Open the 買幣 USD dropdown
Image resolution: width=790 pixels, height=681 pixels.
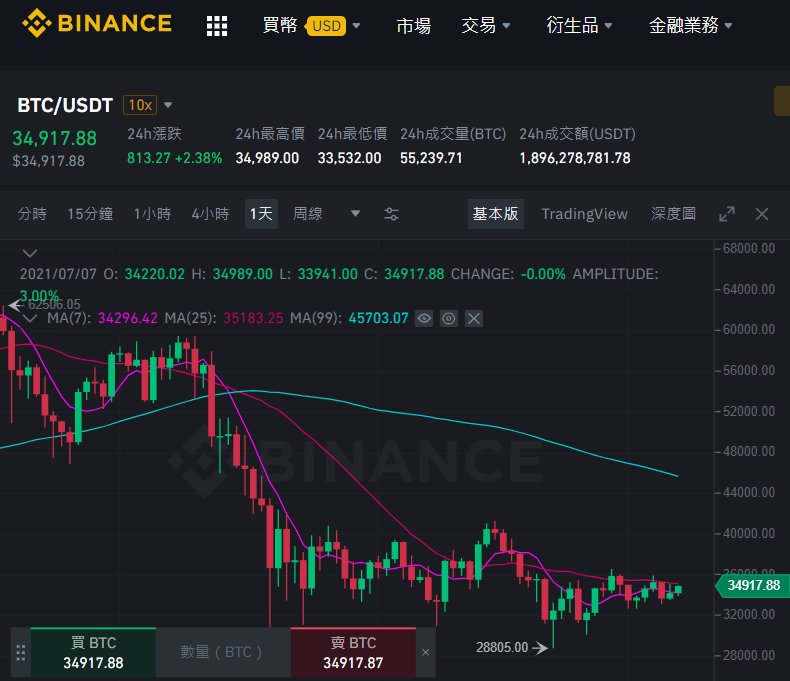tap(311, 25)
